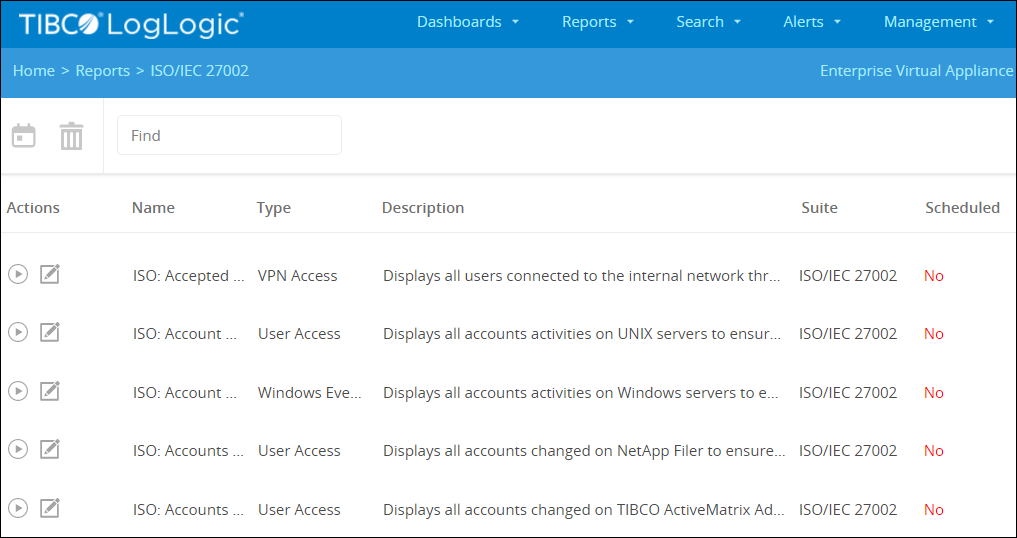The height and width of the screenshot is (538, 1017).
Task: Select the 'ISO: Accepted ...' report name
Action: coord(189,276)
